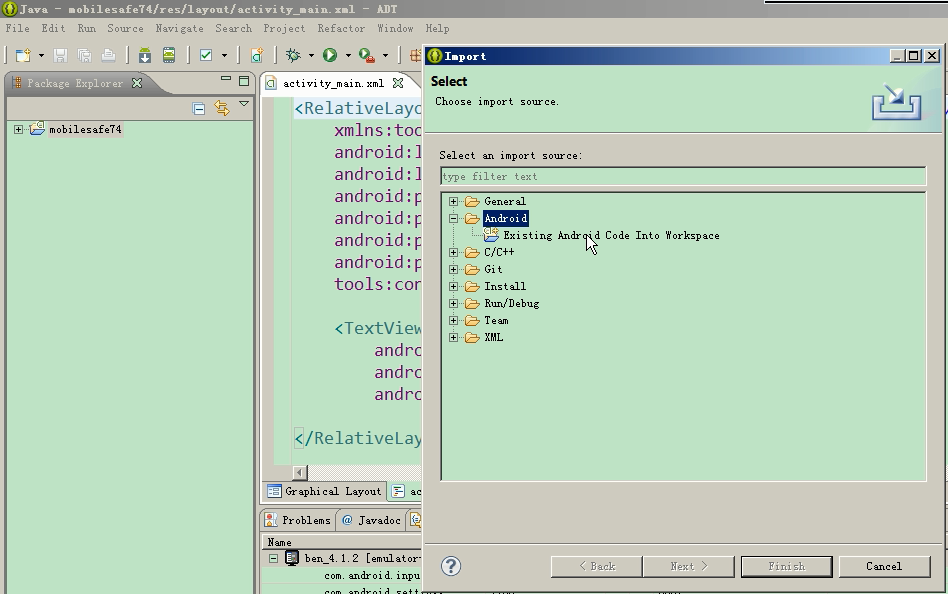
Task: Click the import source filter text field
Action: (683, 177)
